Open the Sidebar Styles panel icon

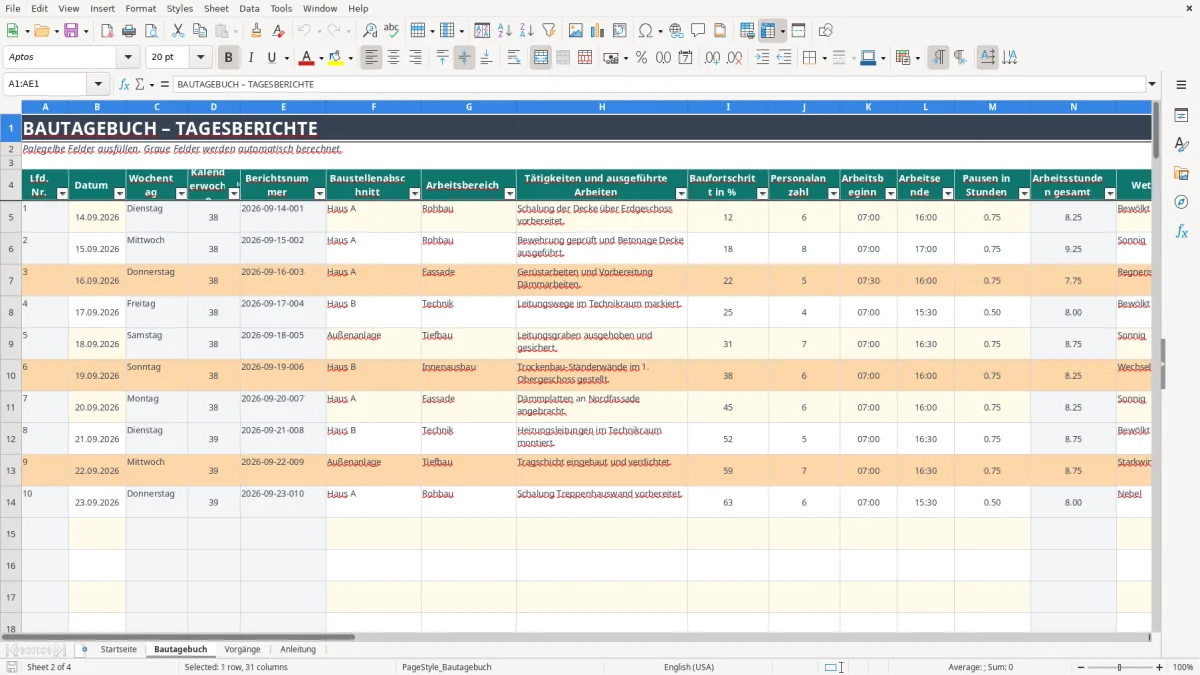[1181, 145]
